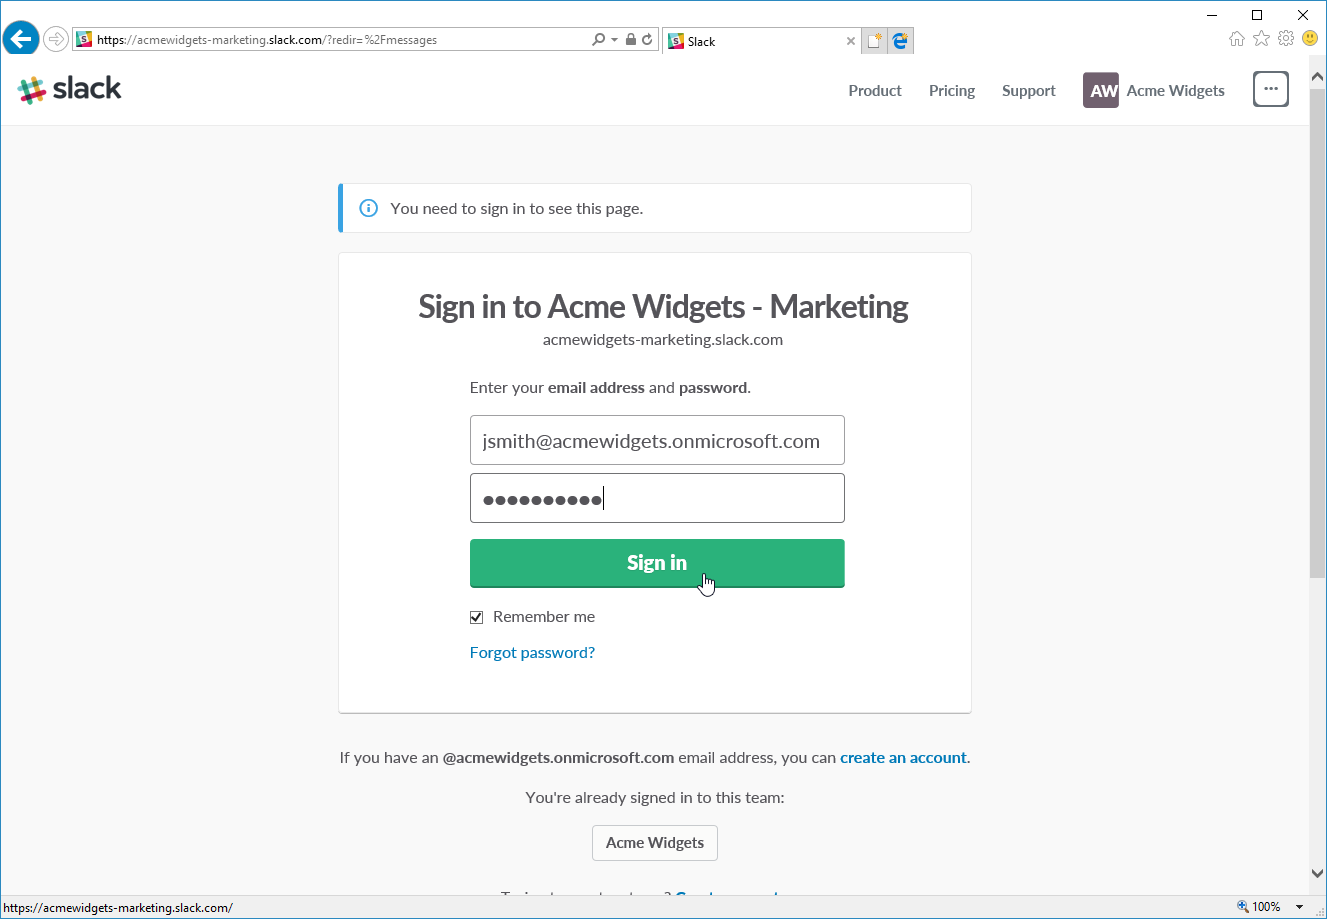
Task: Click the Forgot password? link
Action: click(532, 652)
